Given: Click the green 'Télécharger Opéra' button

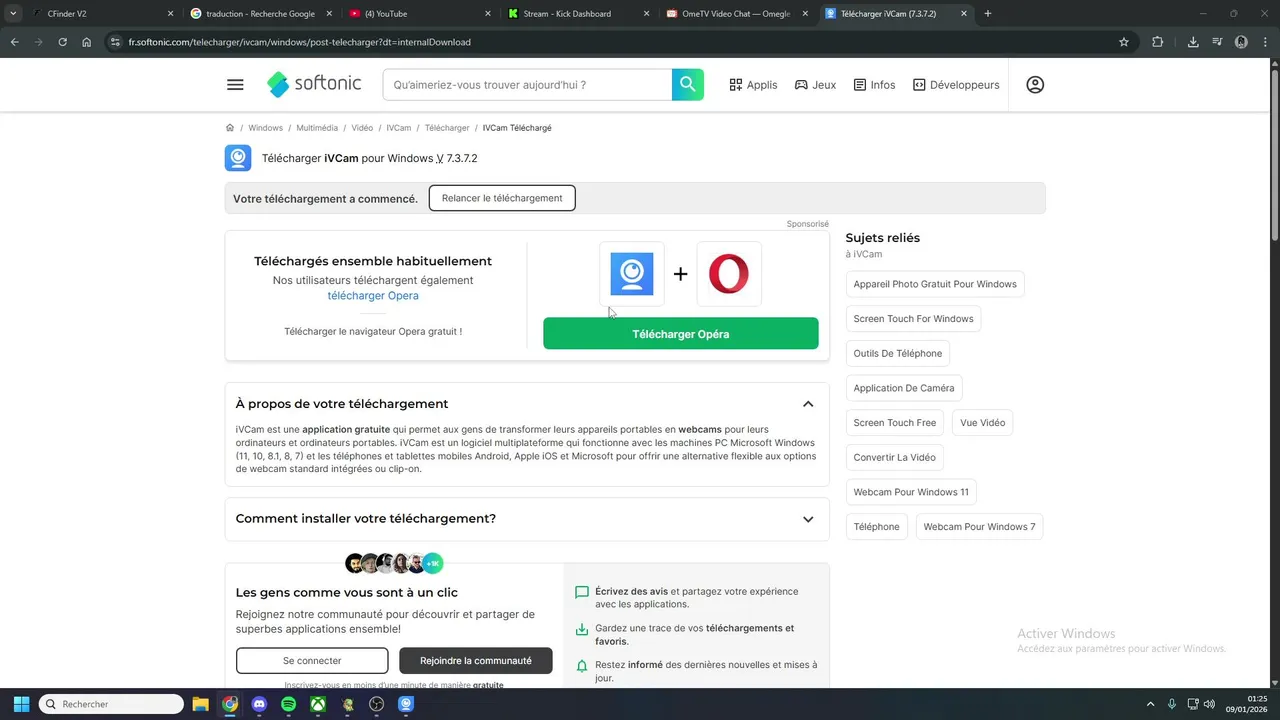Looking at the screenshot, I should click(x=681, y=334).
